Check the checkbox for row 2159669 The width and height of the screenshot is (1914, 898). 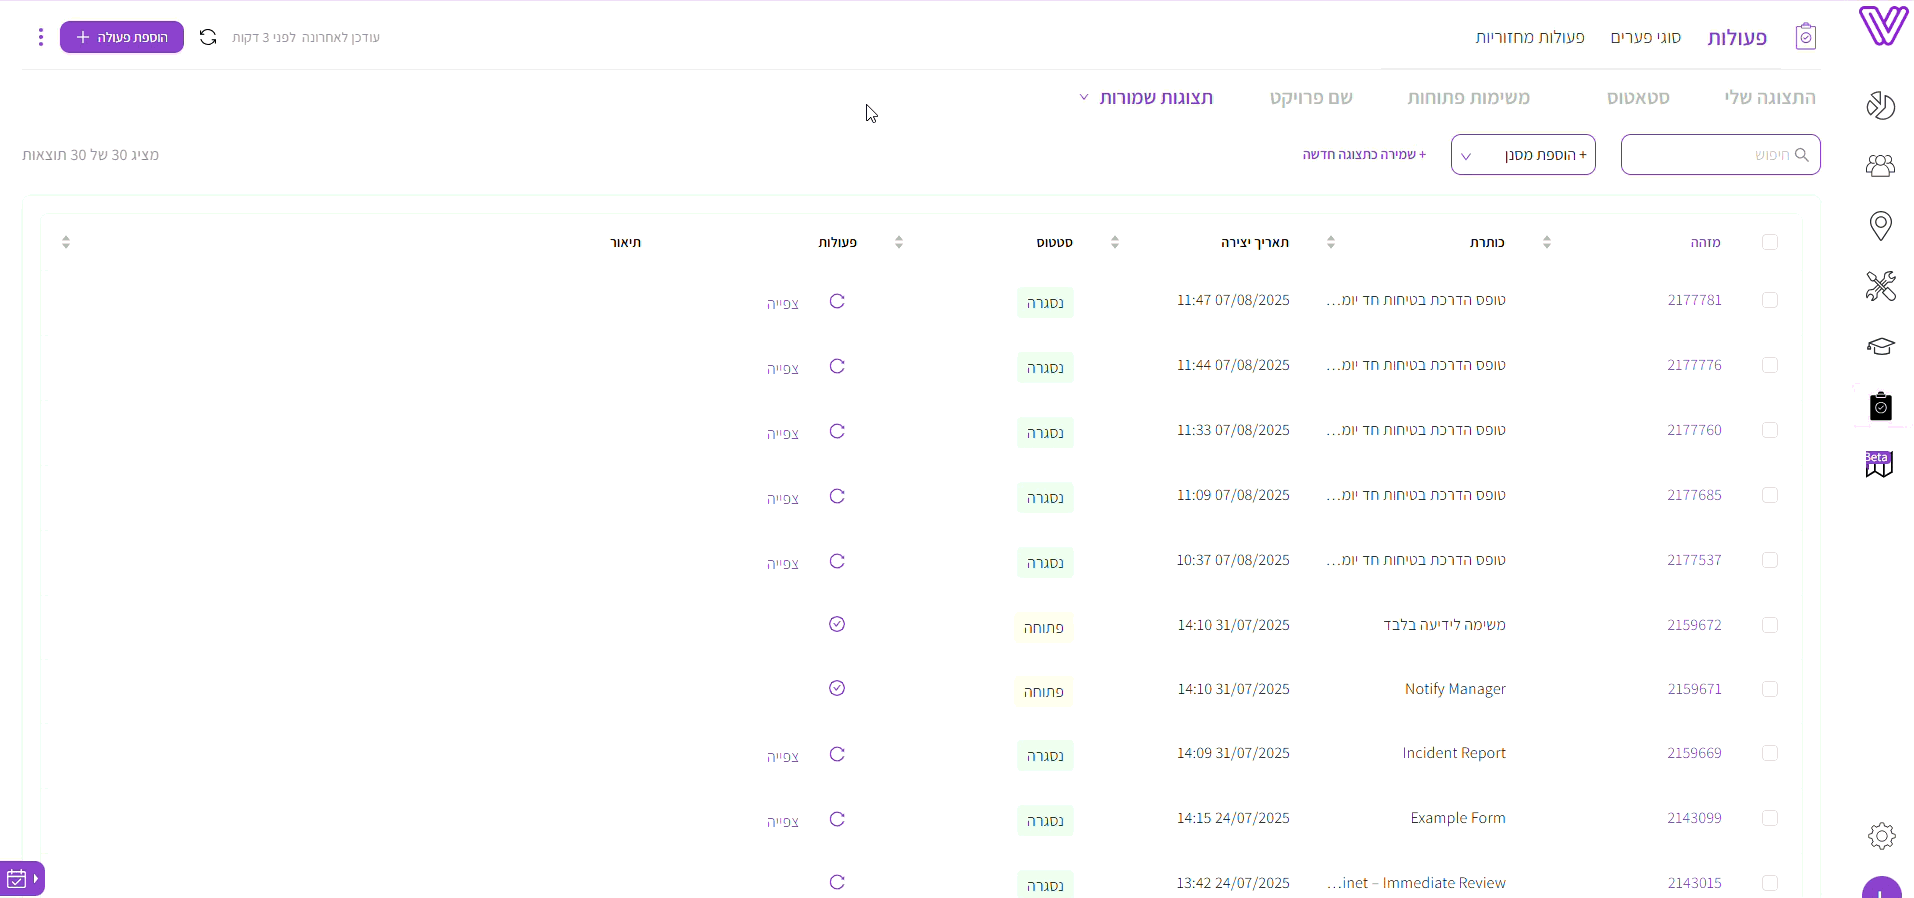pyautogui.click(x=1770, y=753)
